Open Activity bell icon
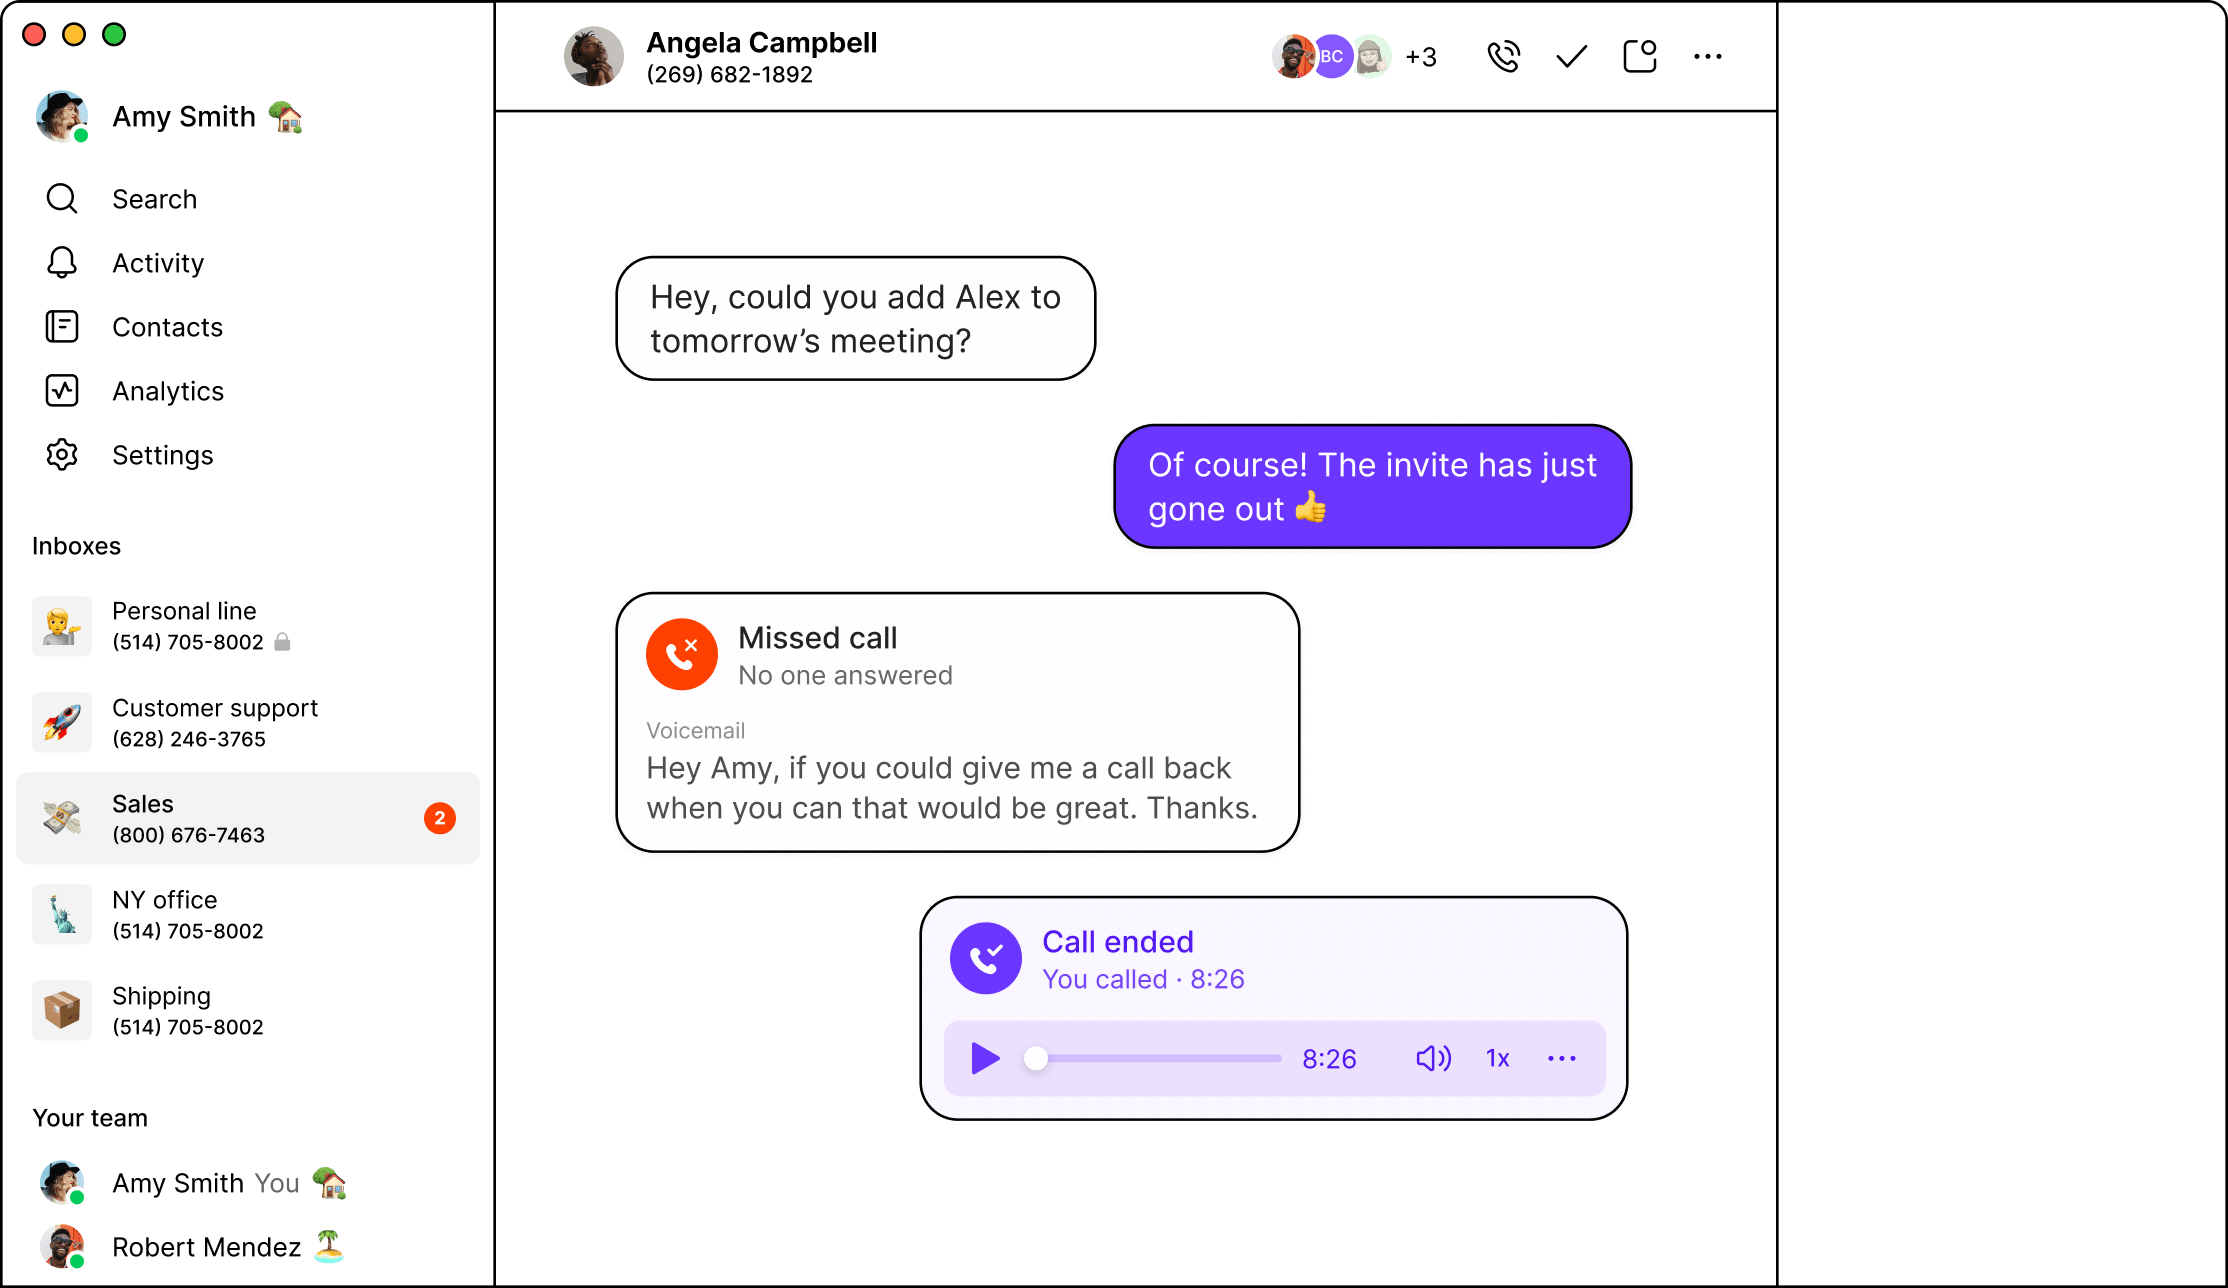This screenshot has width=2228, height=1288. [x=62, y=263]
